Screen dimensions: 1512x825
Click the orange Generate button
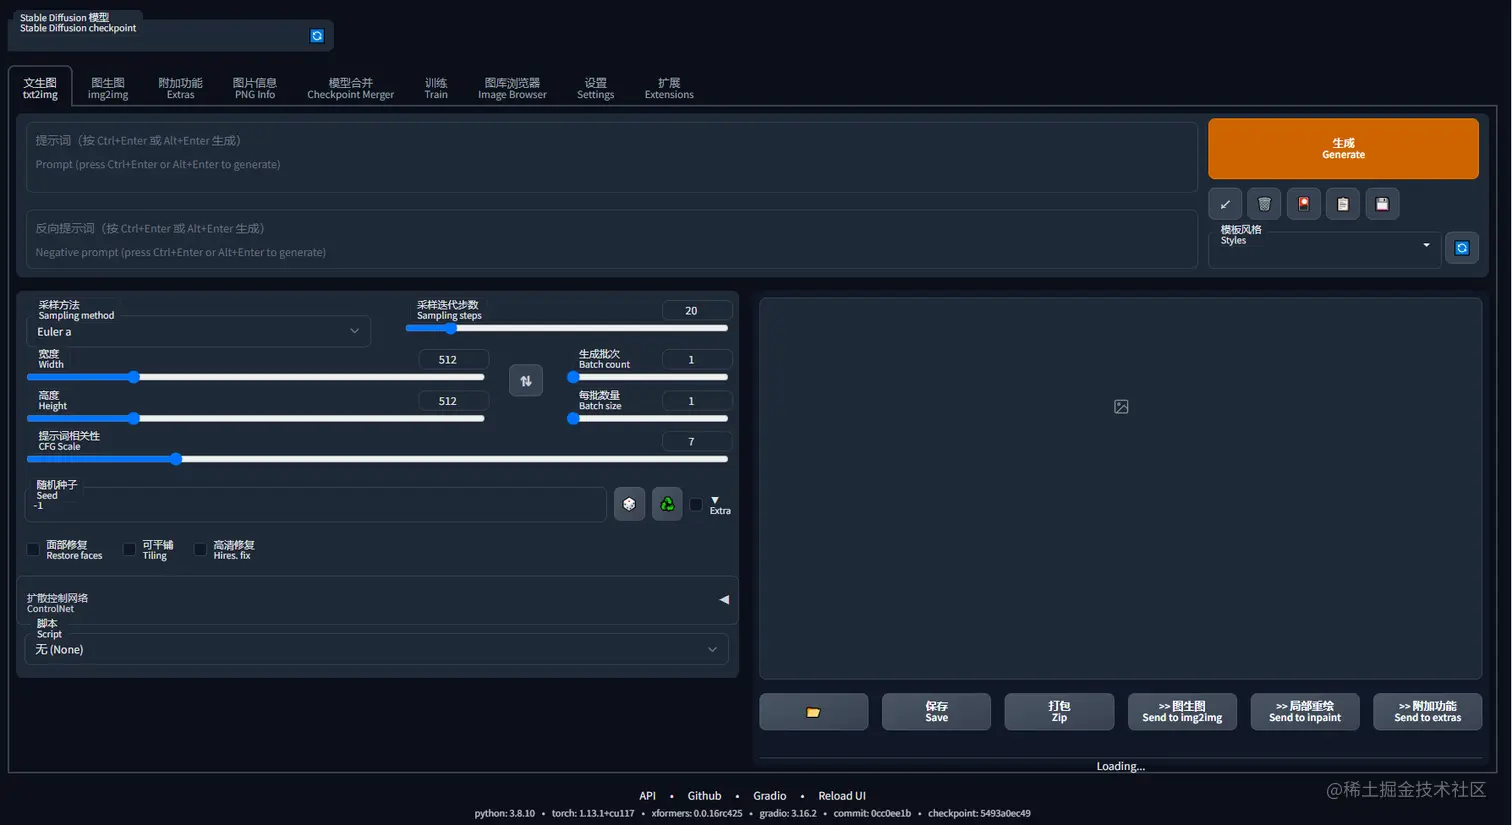[x=1343, y=149]
